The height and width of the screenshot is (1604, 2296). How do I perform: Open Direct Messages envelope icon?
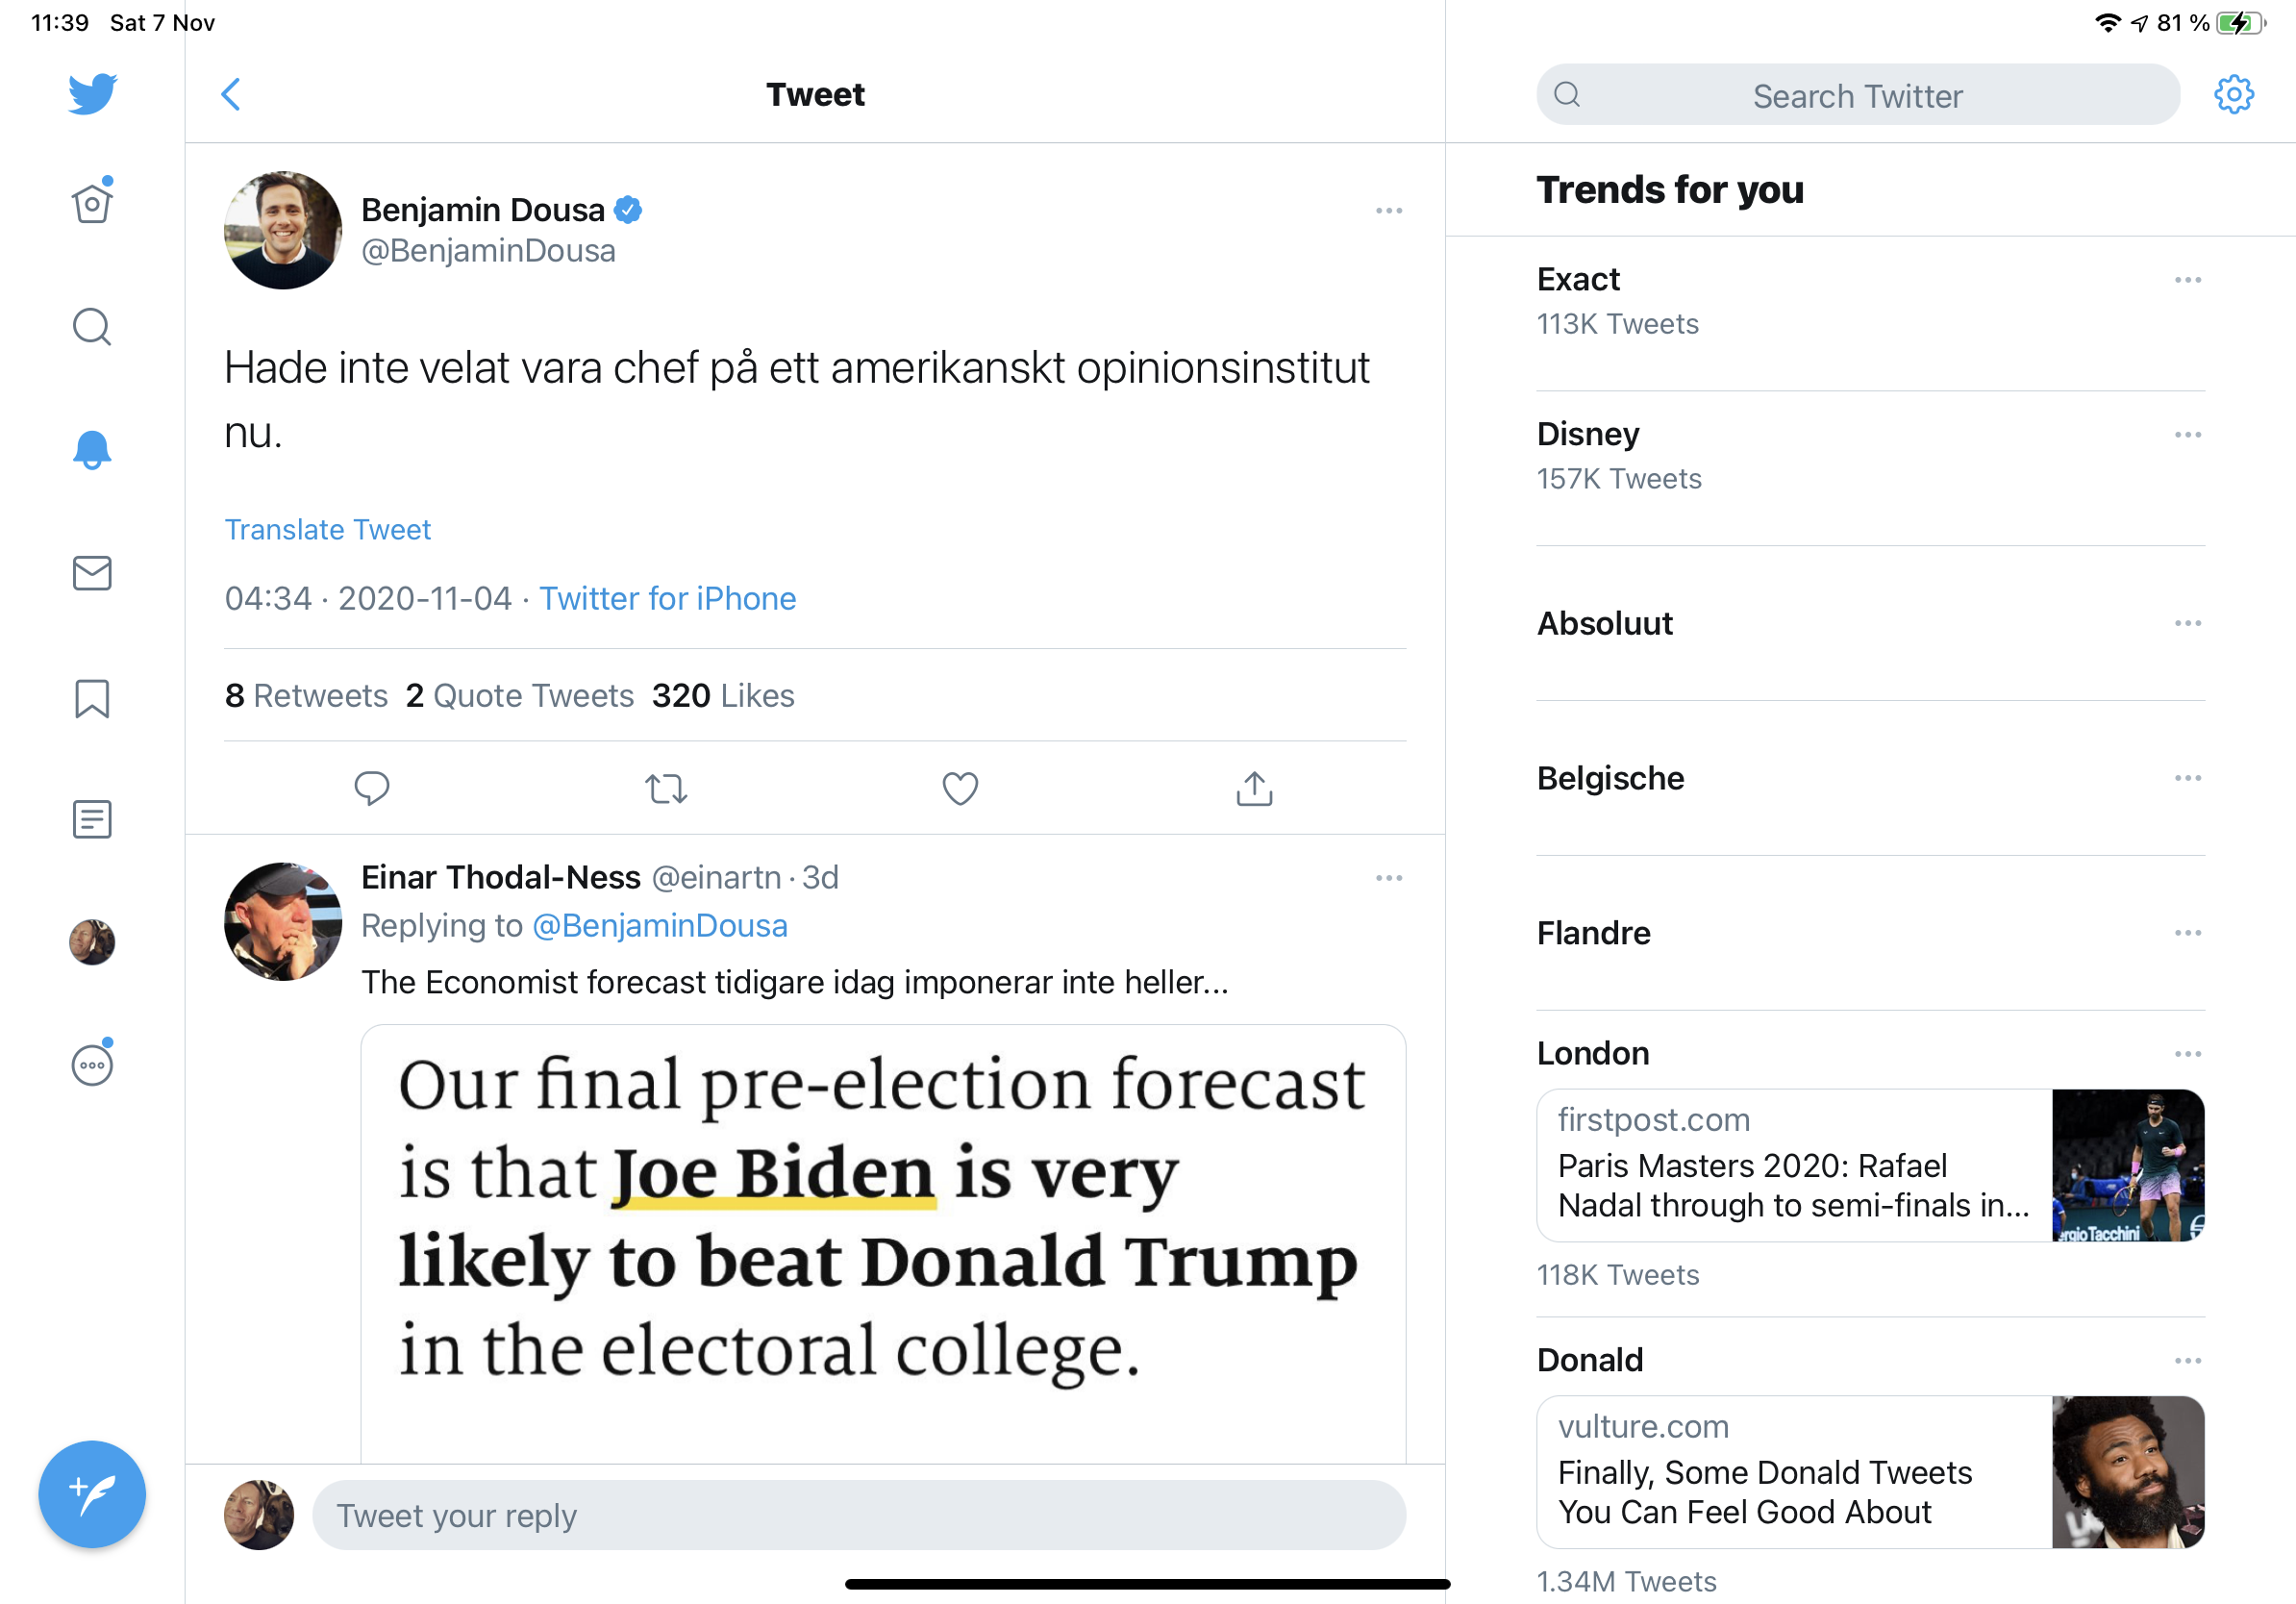click(92, 573)
